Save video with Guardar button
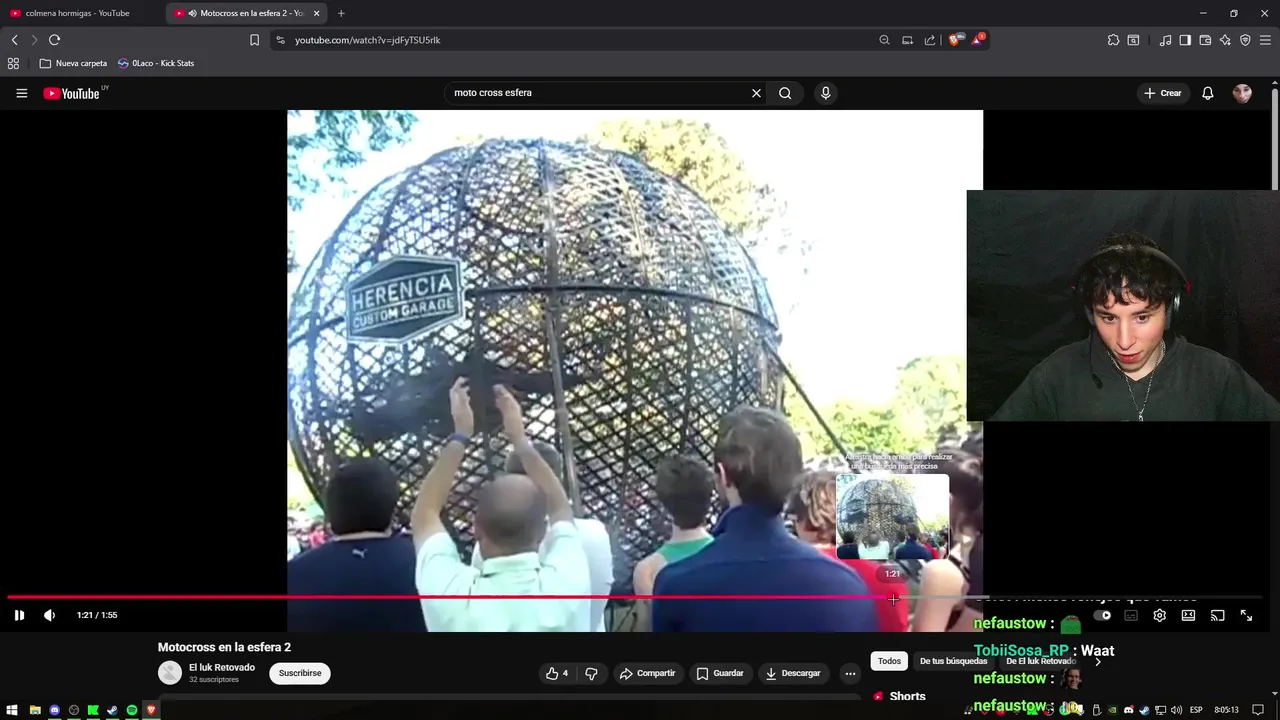The height and width of the screenshot is (720, 1280). pyautogui.click(x=720, y=673)
